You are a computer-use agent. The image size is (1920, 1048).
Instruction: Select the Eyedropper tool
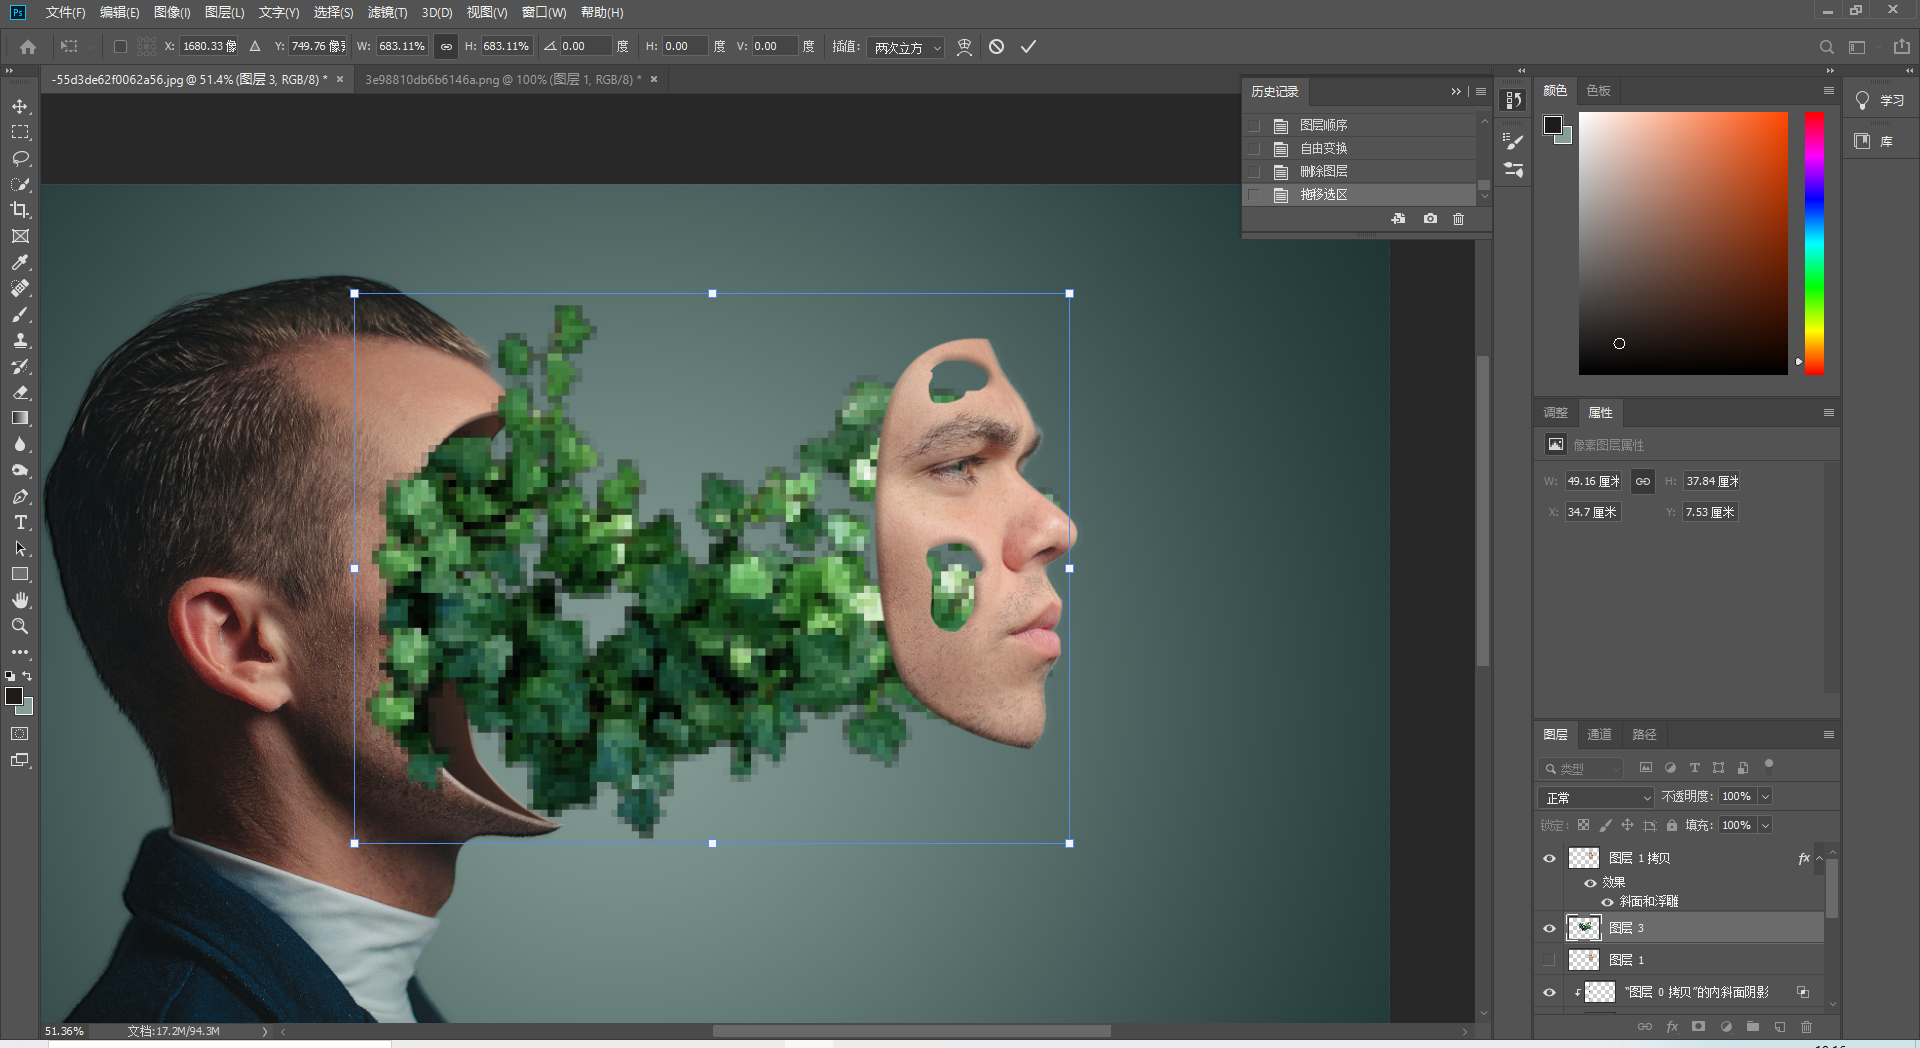[20, 262]
